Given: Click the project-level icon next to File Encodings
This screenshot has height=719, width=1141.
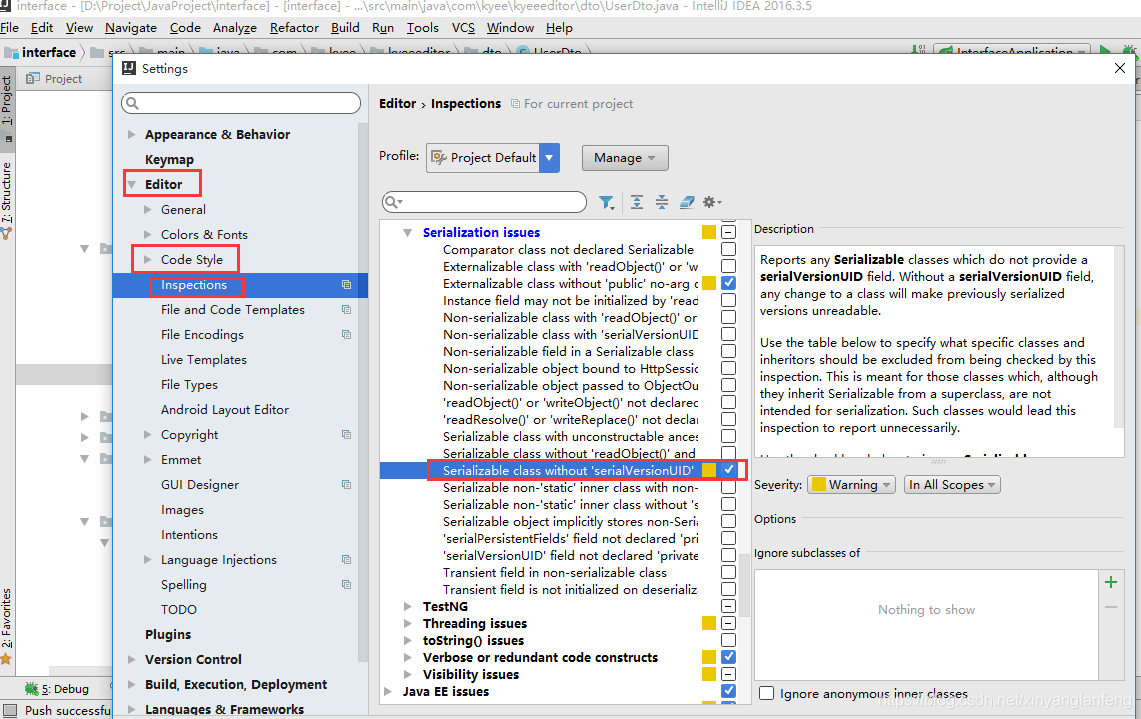Looking at the screenshot, I should [x=346, y=335].
